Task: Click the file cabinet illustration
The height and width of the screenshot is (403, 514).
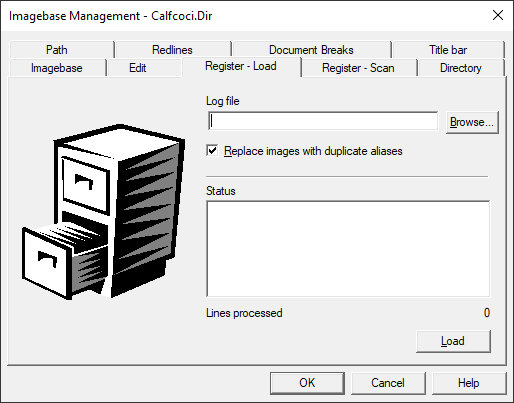Action: 103,212
